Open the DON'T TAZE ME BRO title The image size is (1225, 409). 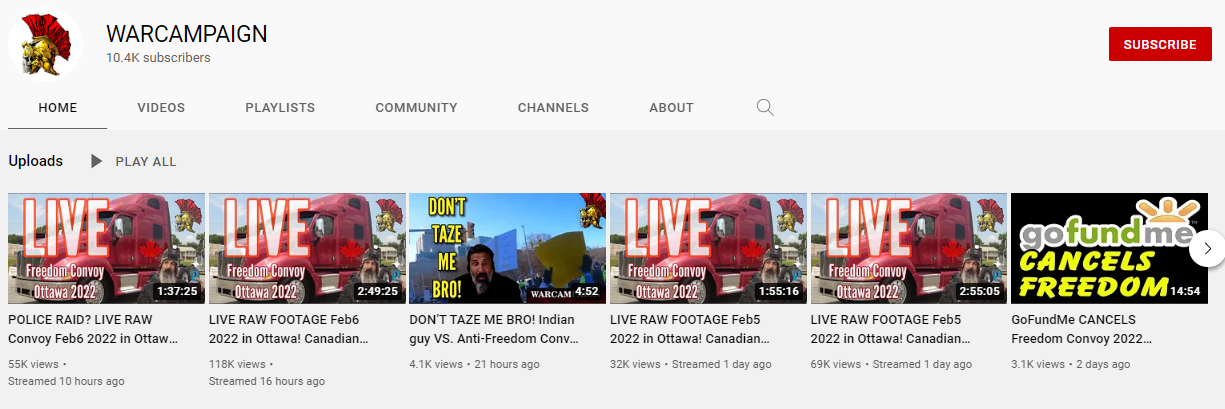pyautogui.click(x=494, y=329)
